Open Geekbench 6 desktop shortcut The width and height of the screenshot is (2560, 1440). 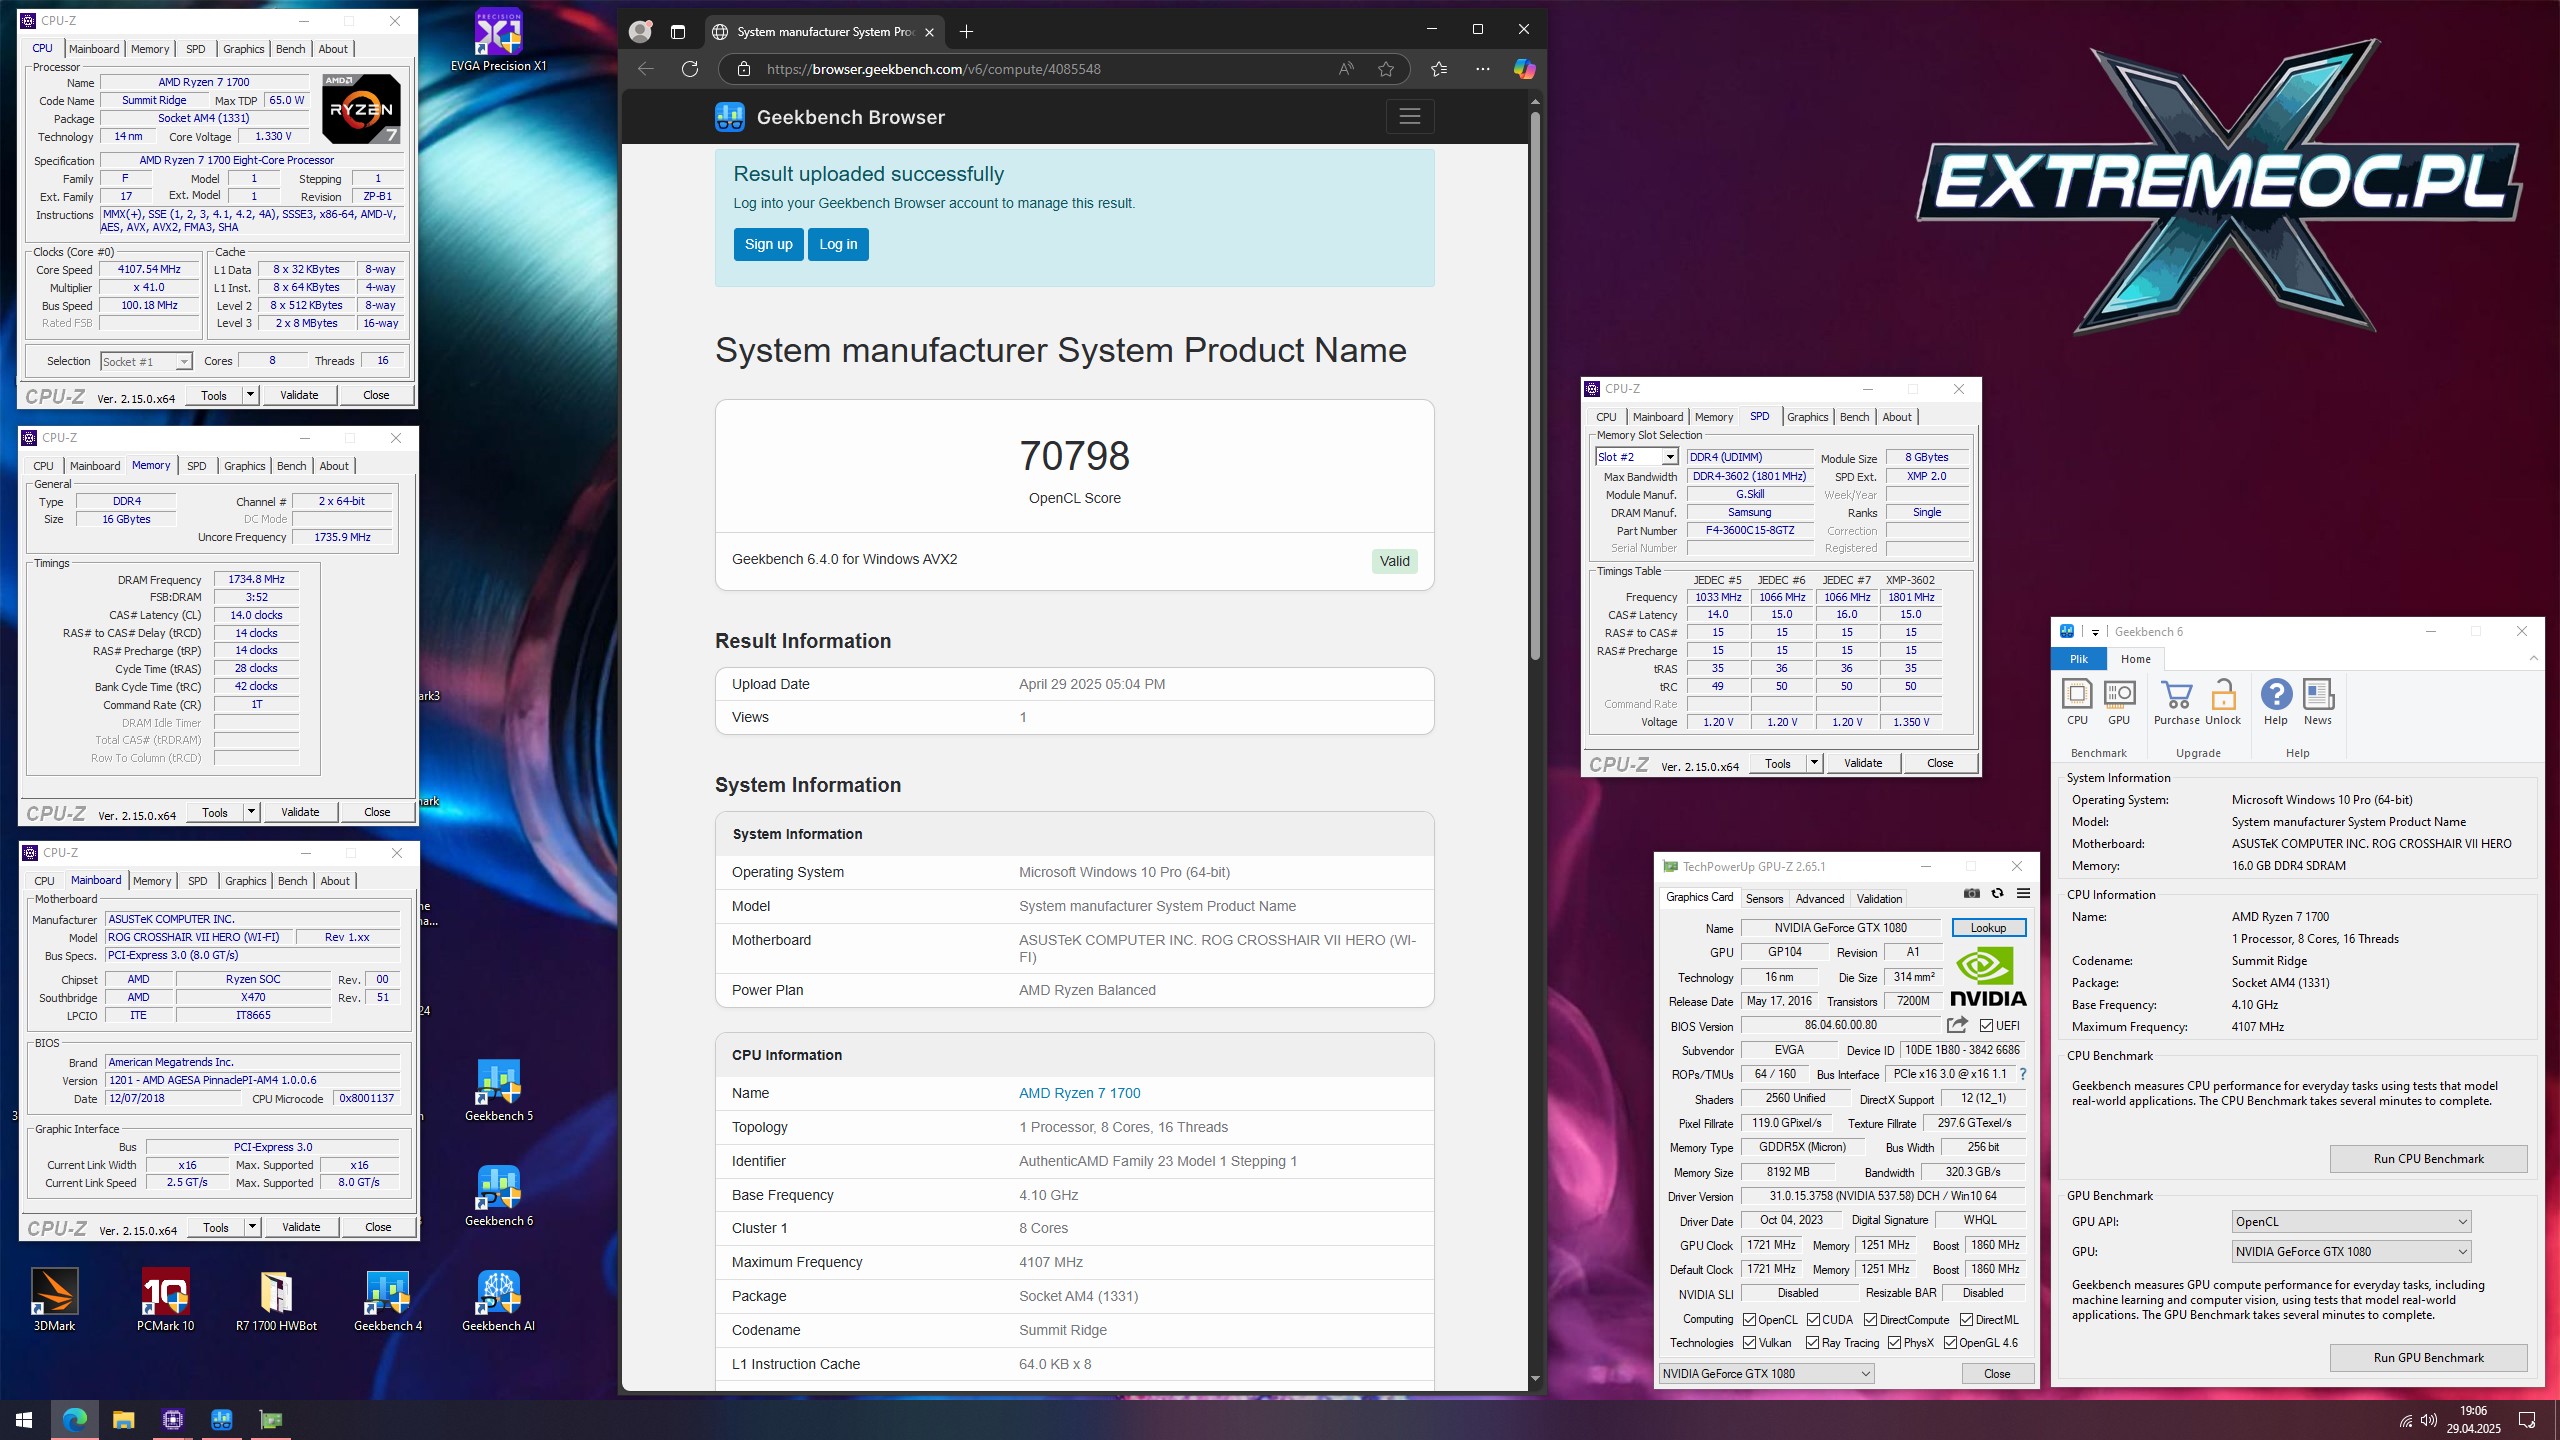click(498, 1196)
